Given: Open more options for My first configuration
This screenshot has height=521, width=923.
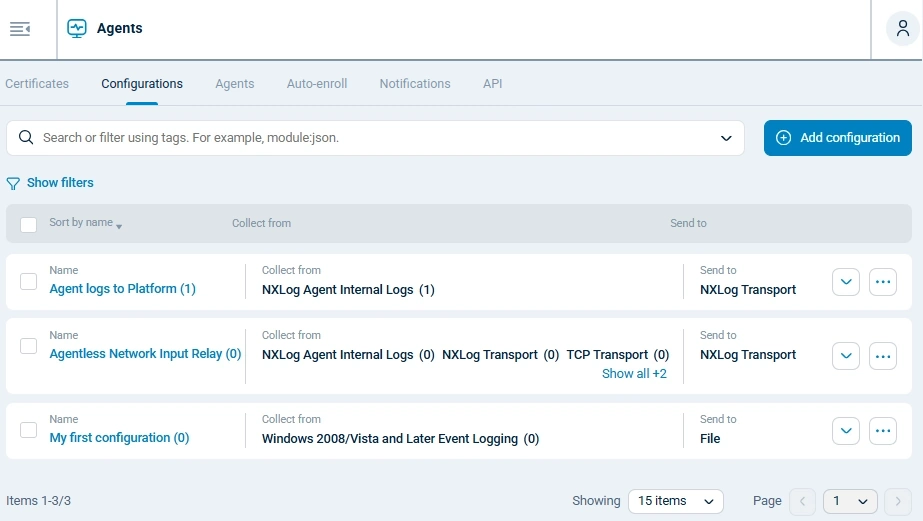Looking at the screenshot, I should (882, 431).
